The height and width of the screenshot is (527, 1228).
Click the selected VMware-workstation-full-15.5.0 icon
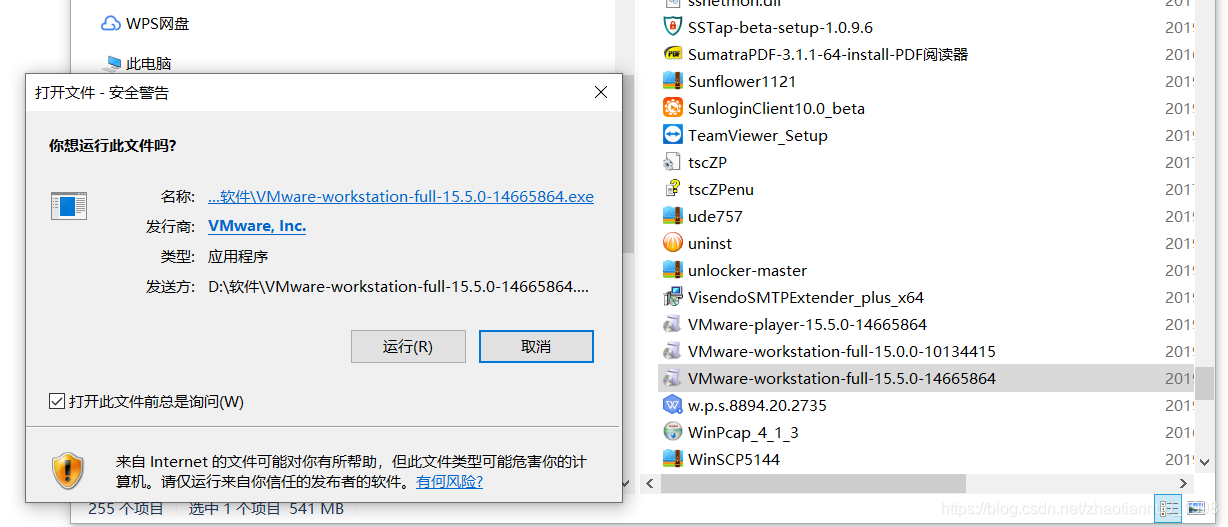point(672,378)
